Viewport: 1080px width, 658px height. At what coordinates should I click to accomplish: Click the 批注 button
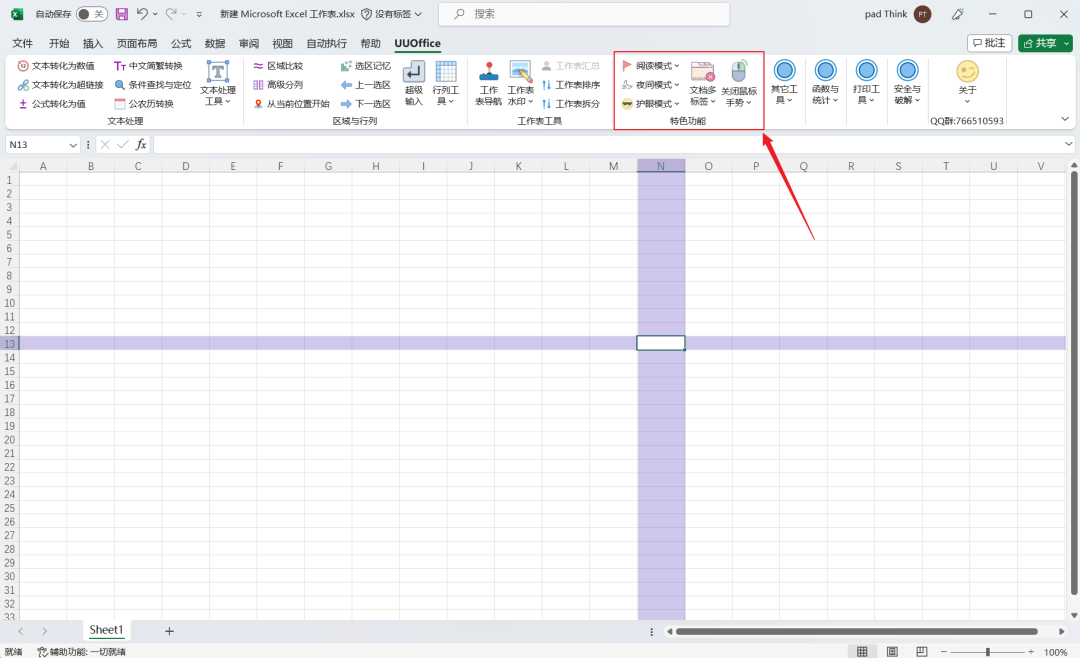988,43
